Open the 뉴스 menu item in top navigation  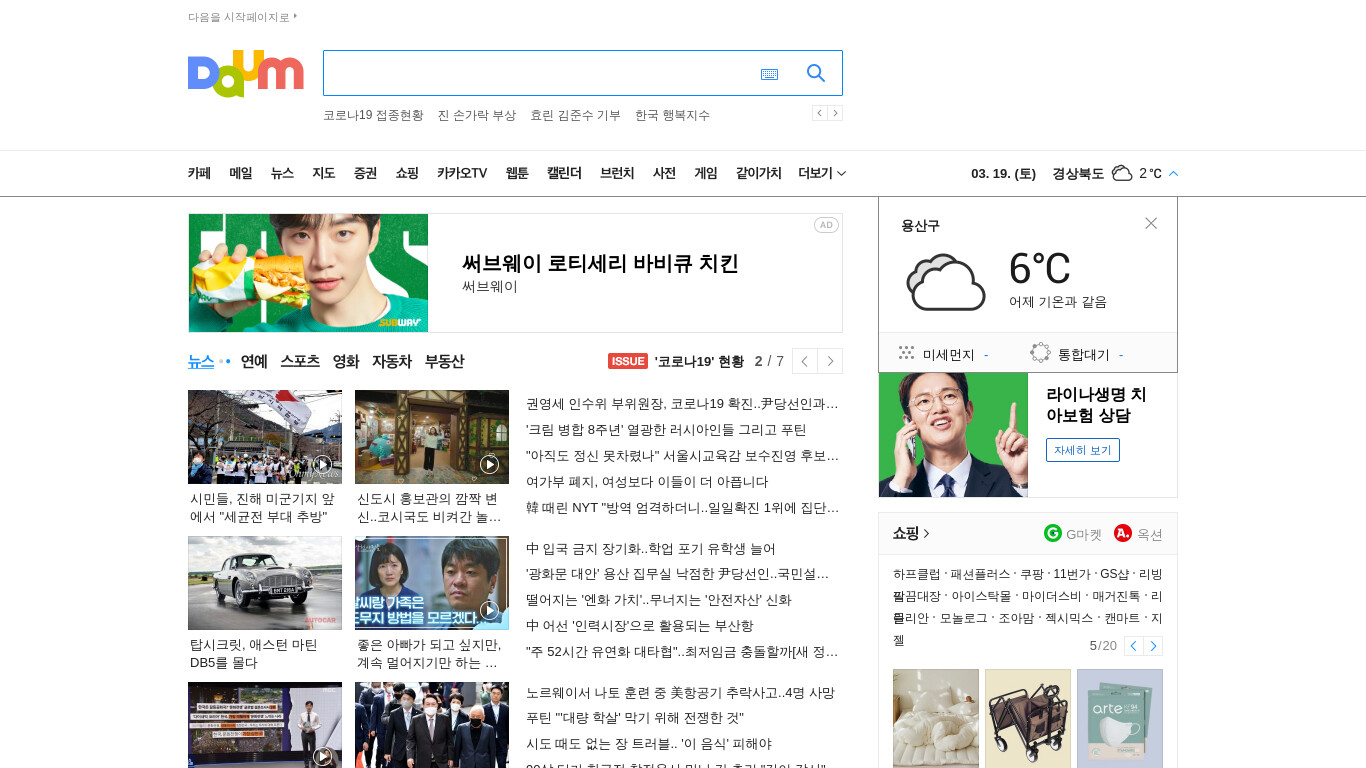tap(282, 173)
